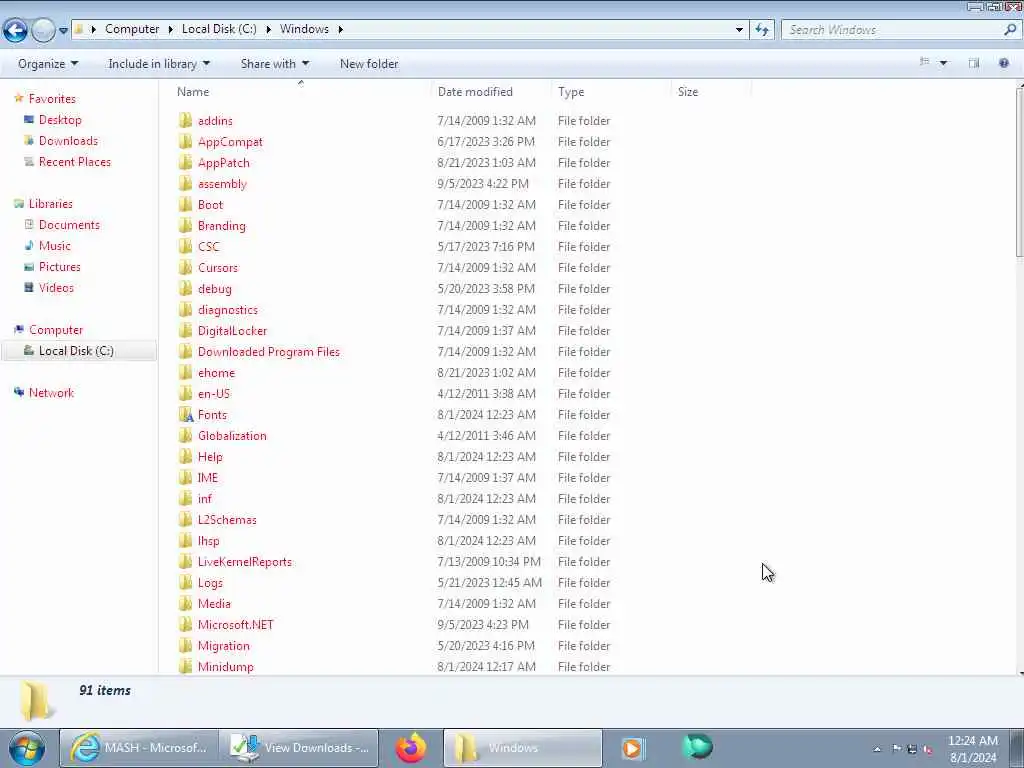Select Network in the navigation pane
This screenshot has height=768, width=1024.
(51, 392)
